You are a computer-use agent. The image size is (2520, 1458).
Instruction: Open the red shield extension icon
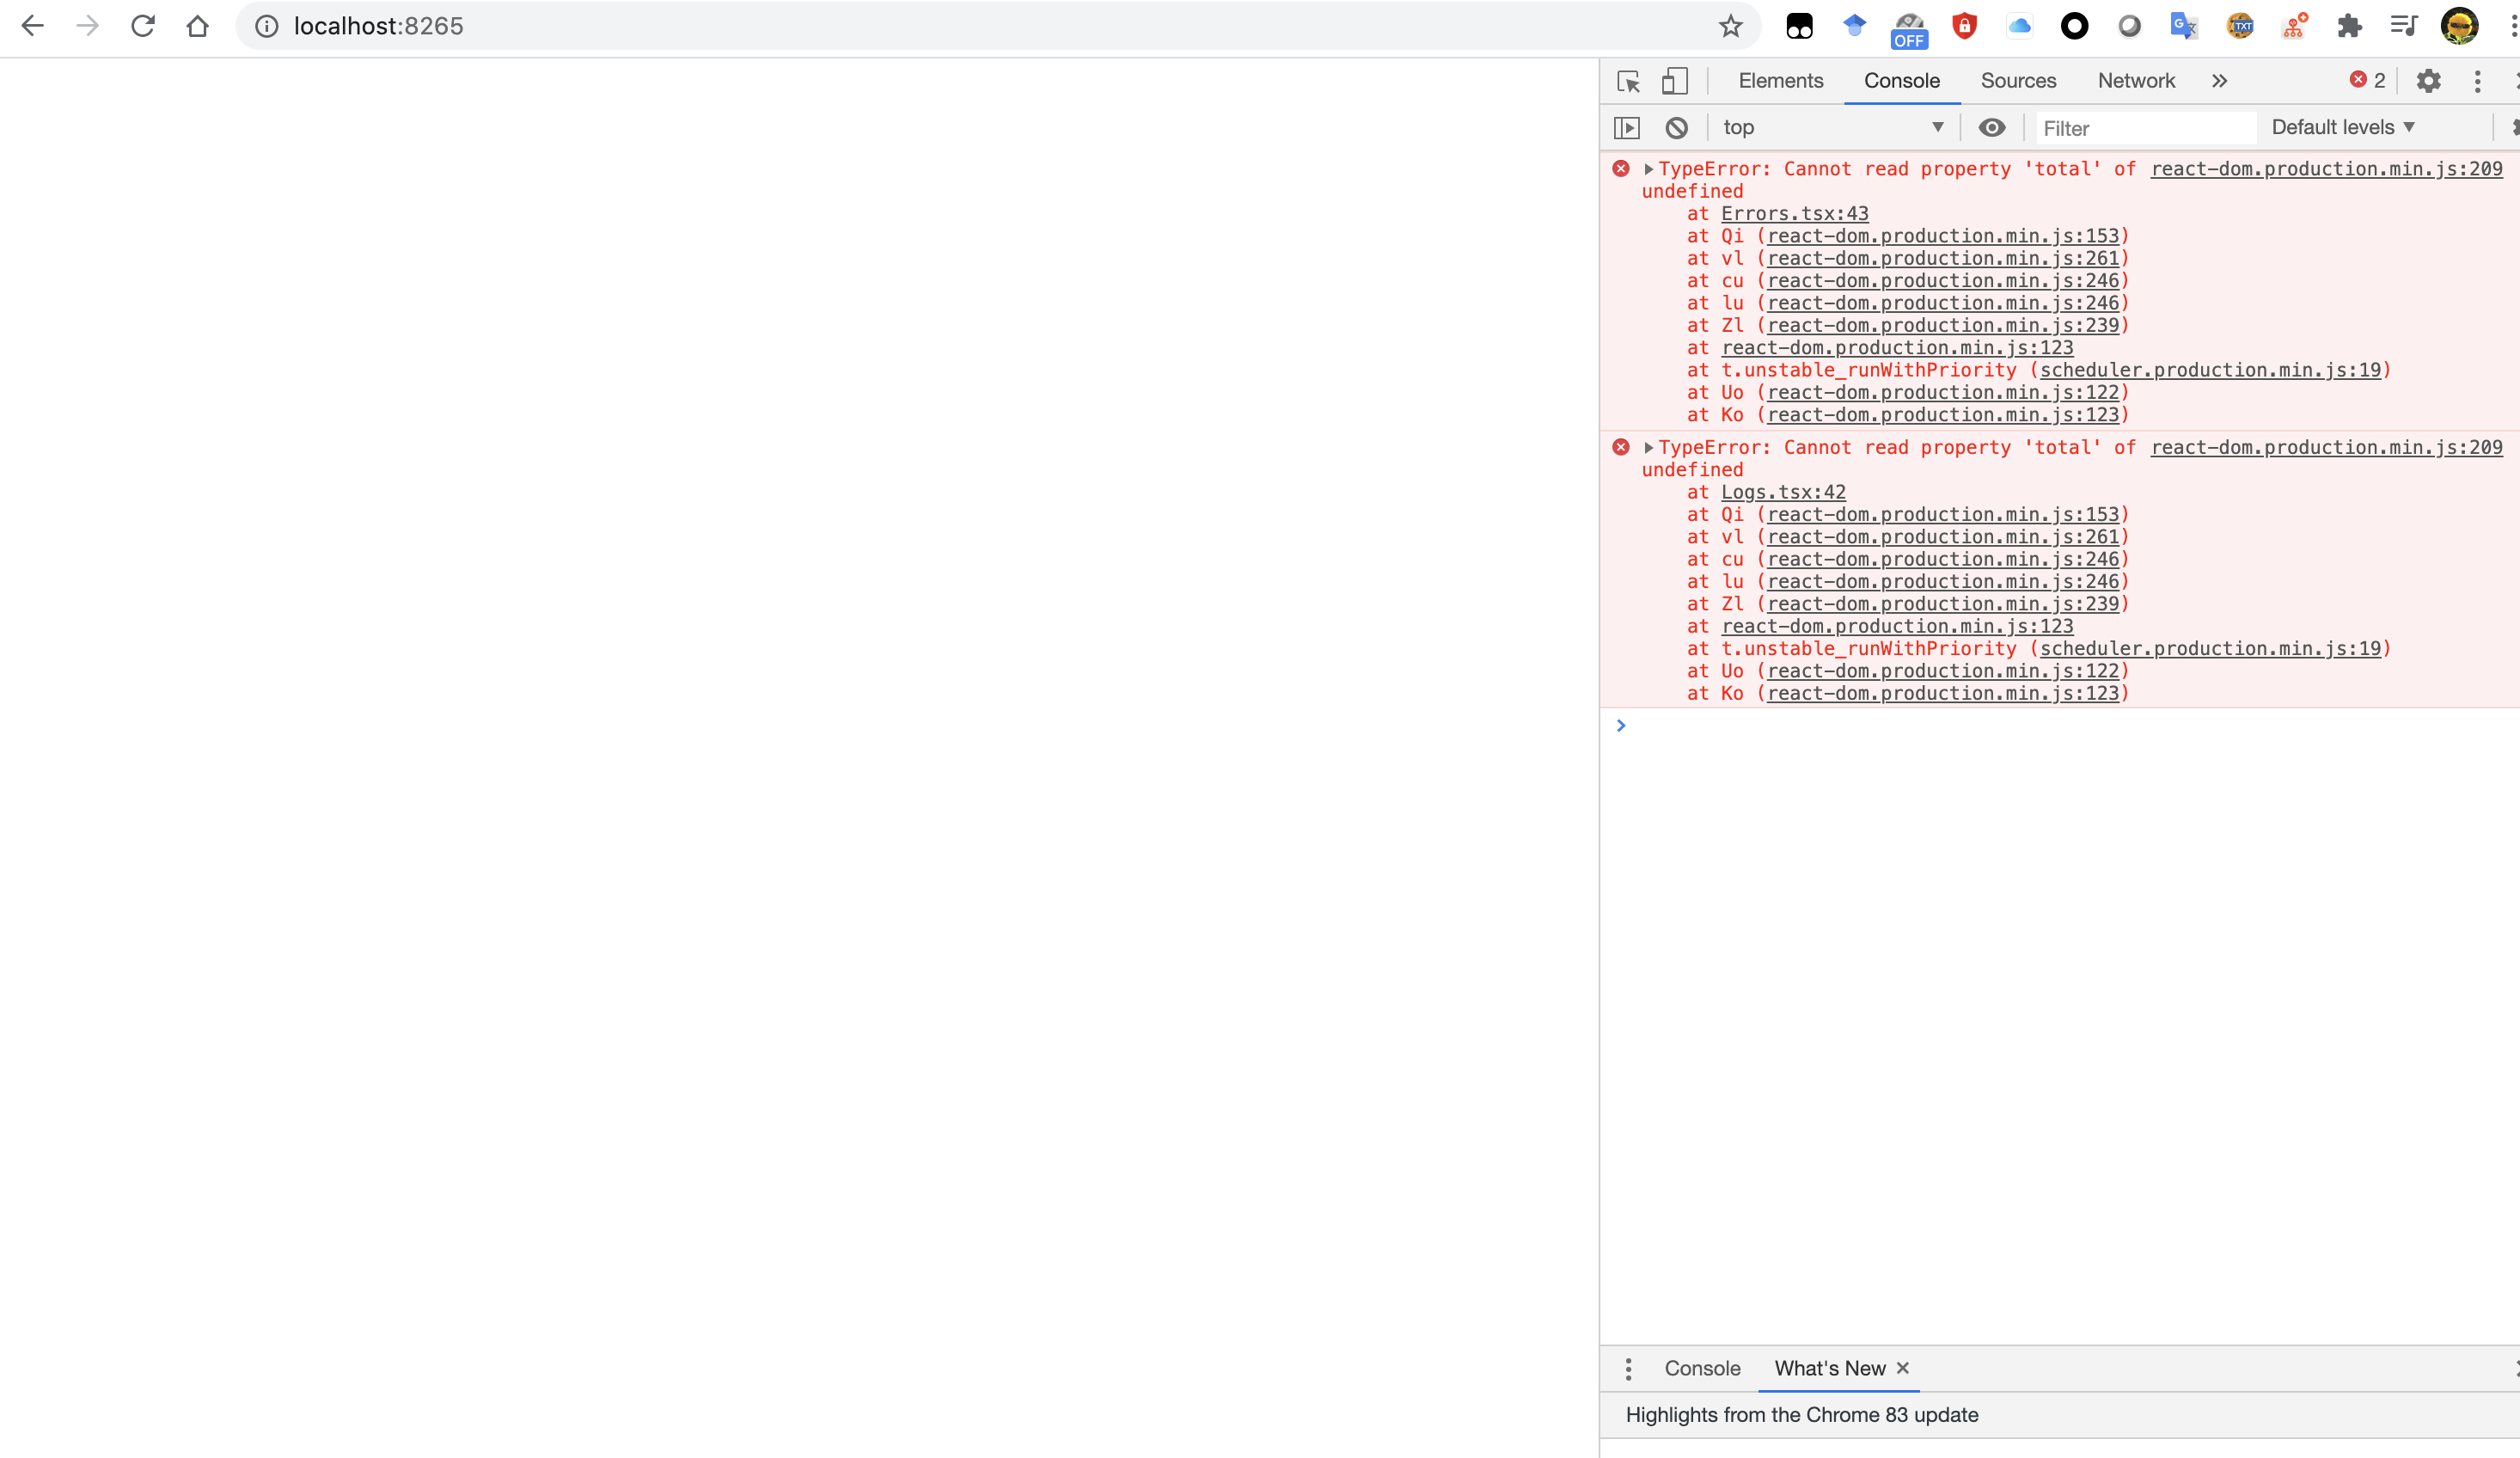pos(1964,26)
